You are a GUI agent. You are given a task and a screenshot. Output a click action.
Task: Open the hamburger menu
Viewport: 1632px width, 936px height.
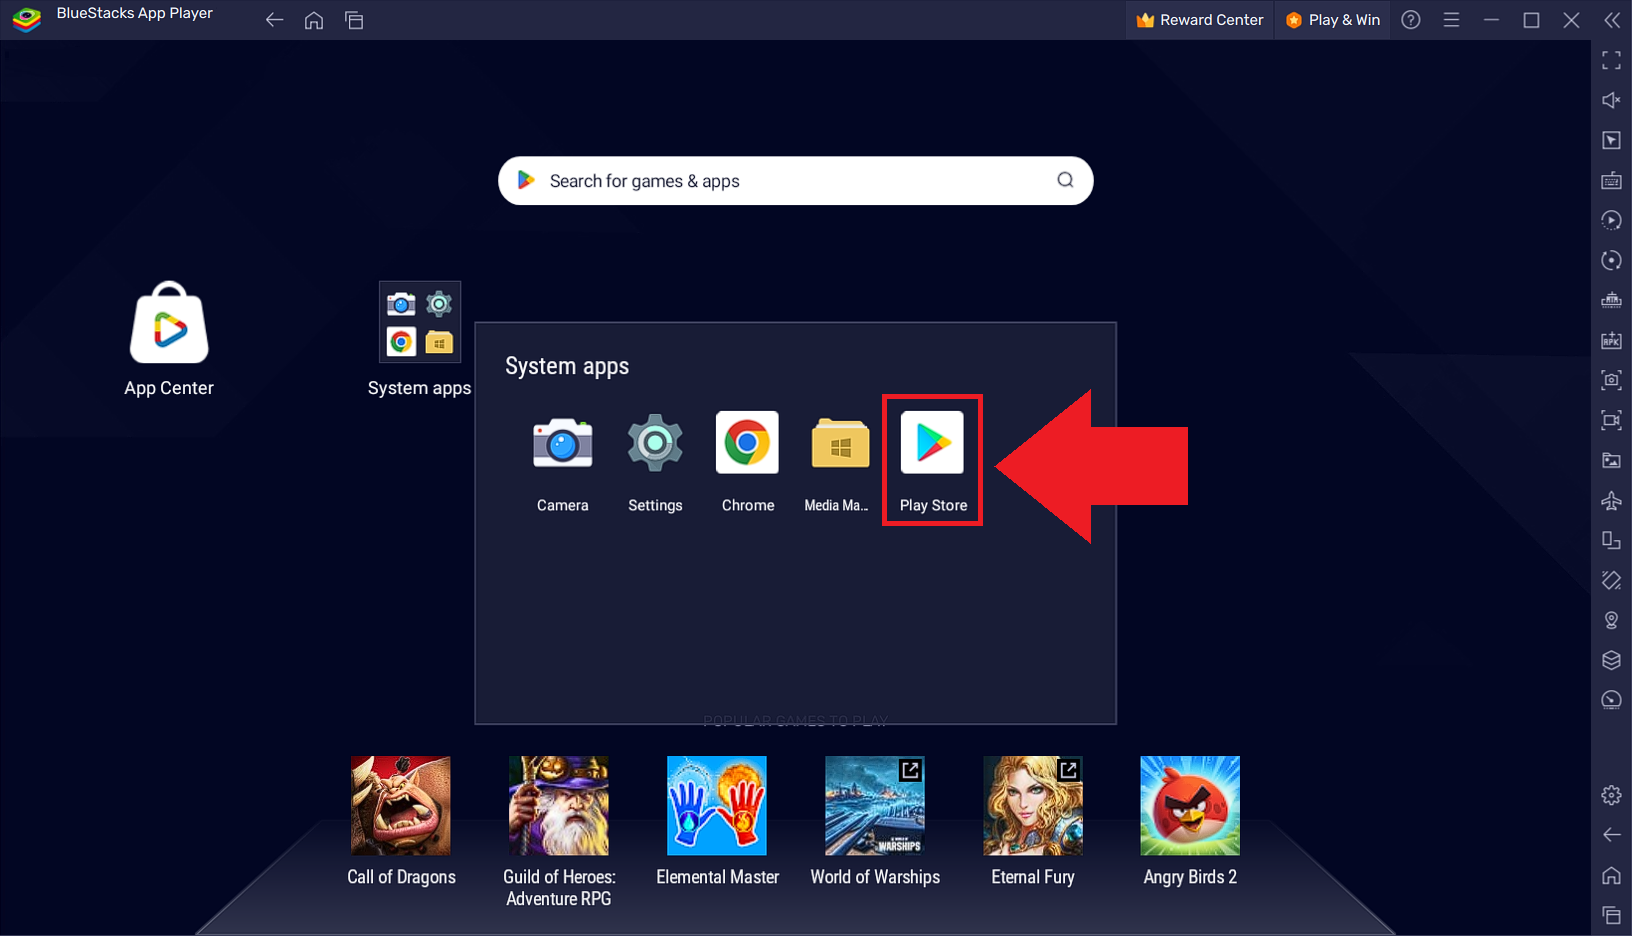1451,20
